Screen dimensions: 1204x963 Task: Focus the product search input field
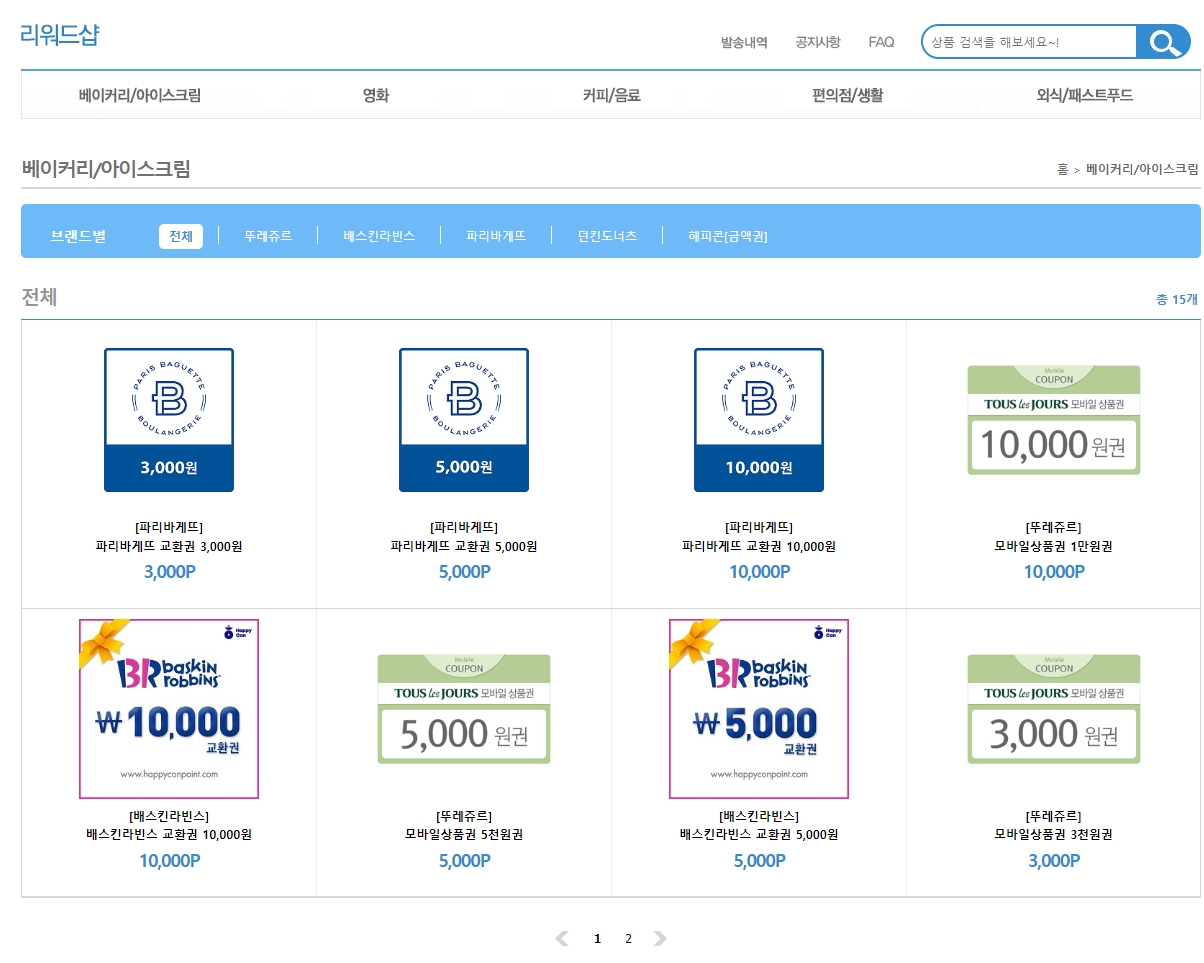click(1030, 42)
